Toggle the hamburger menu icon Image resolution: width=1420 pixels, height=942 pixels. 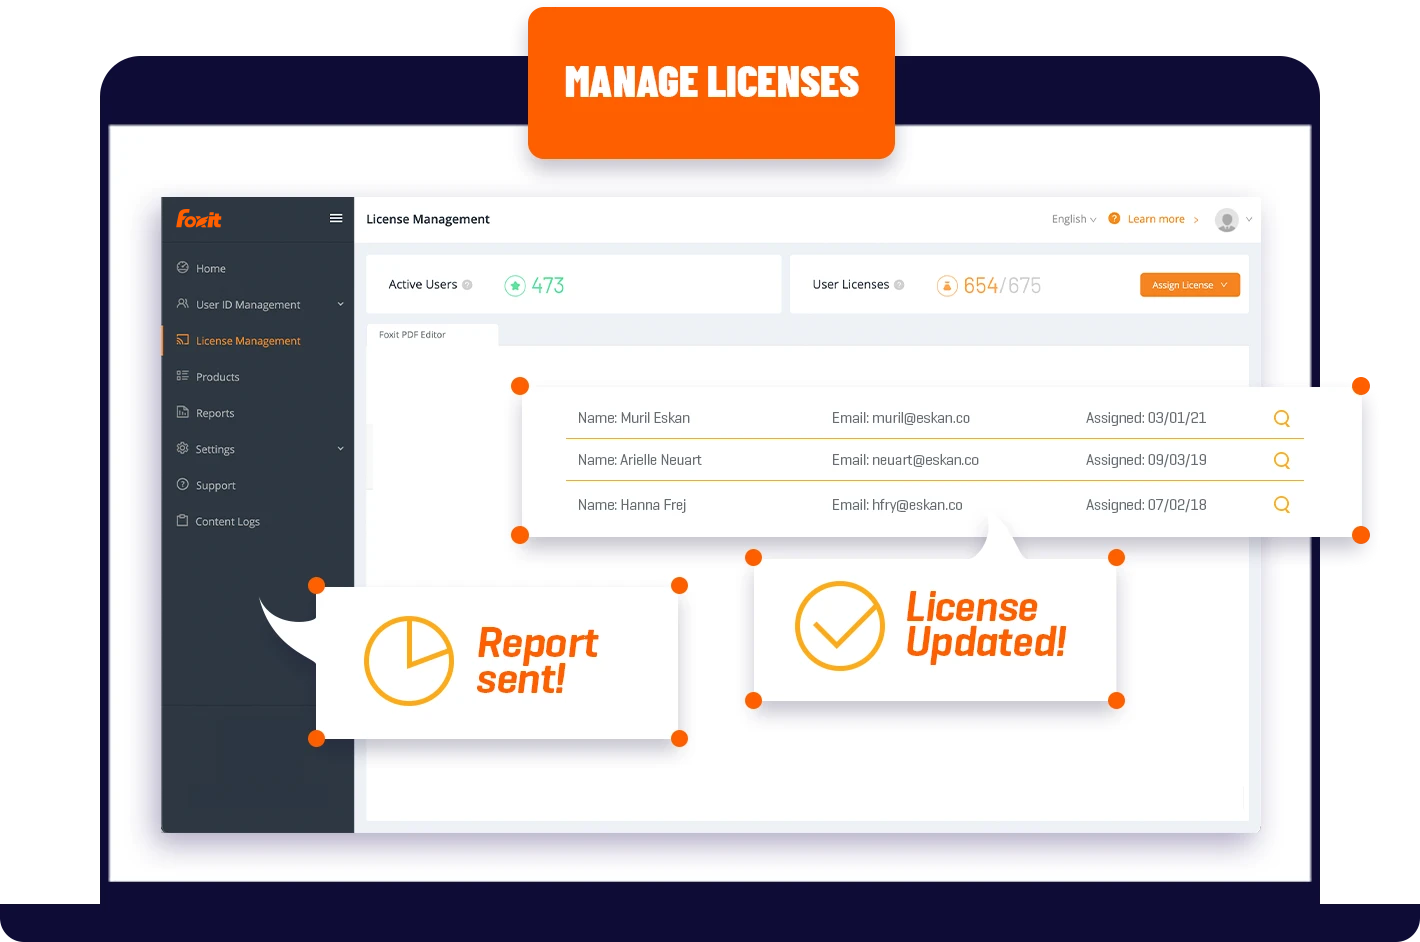[336, 218]
